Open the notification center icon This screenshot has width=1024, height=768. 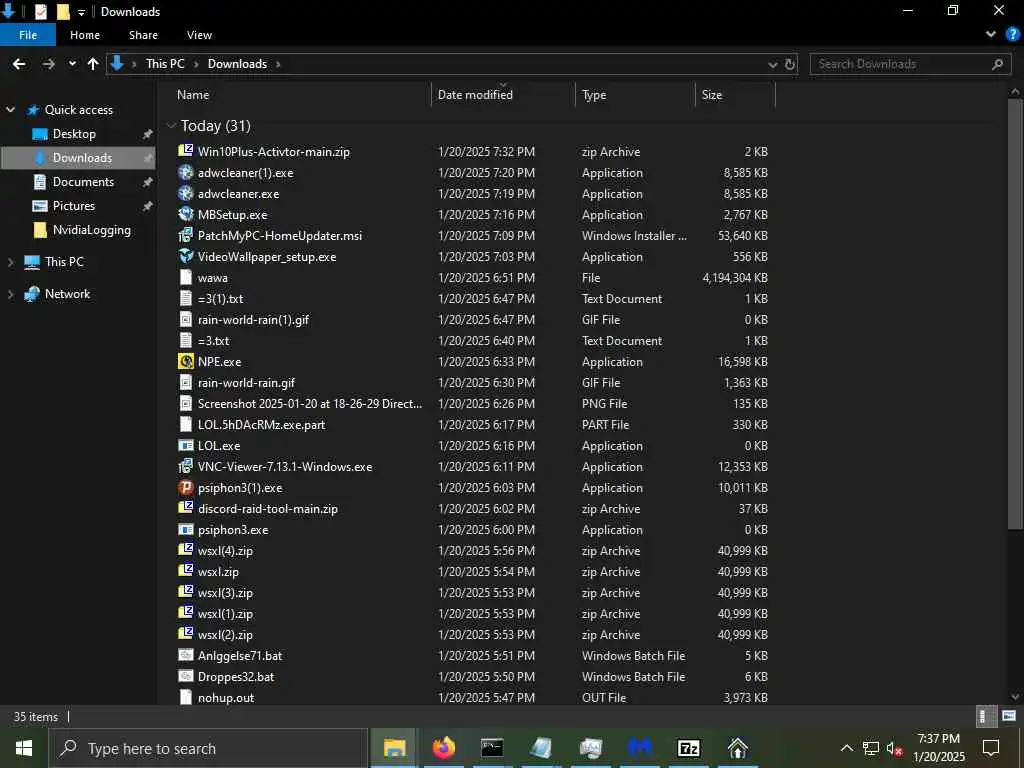pos(991,748)
